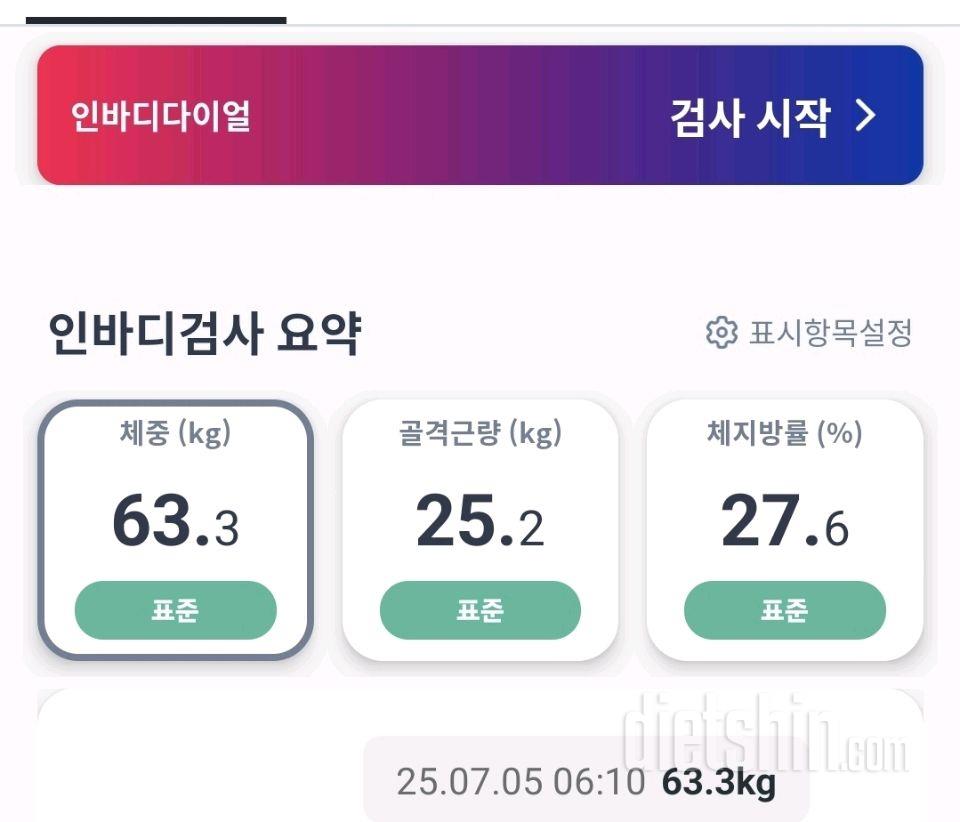
Task: Tap the chart card's empty left area
Action: point(196,756)
